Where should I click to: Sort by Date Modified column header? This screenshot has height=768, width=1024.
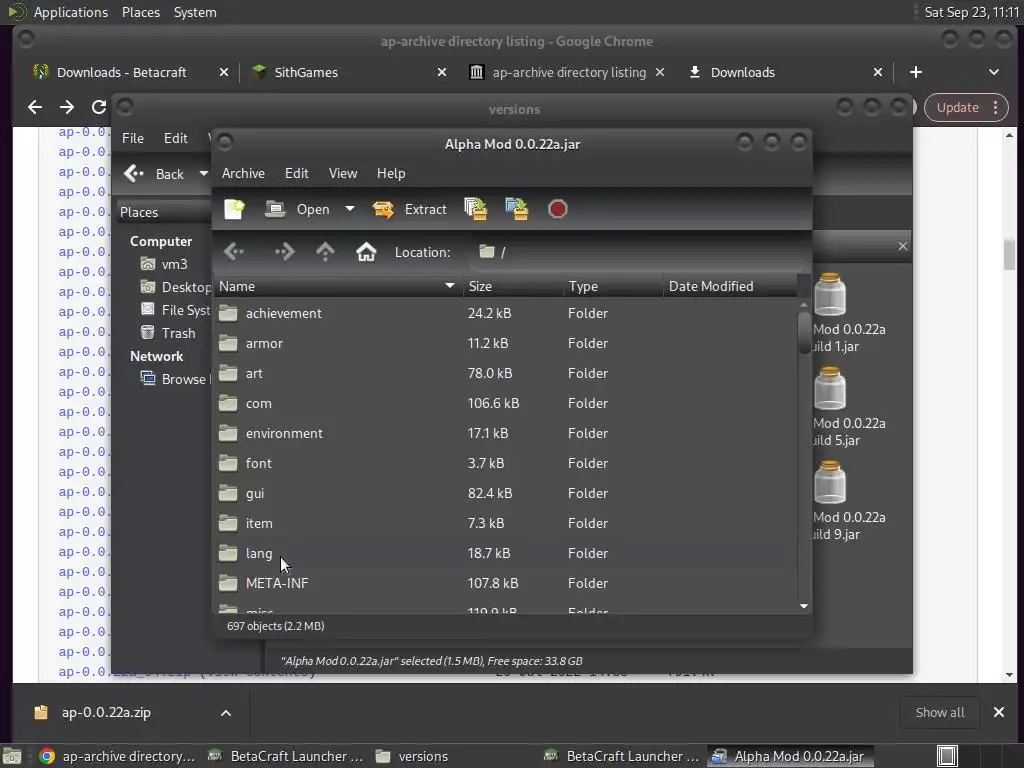[730, 286]
